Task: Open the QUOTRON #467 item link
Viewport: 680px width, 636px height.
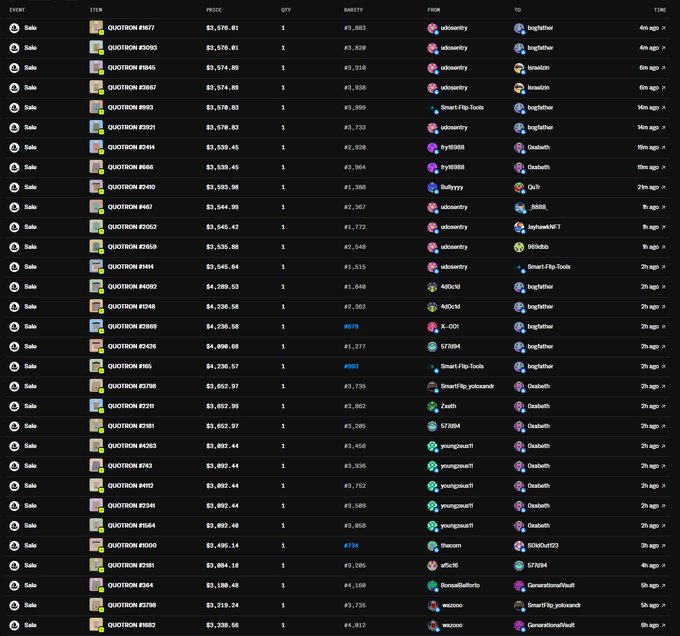Action: coord(130,207)
